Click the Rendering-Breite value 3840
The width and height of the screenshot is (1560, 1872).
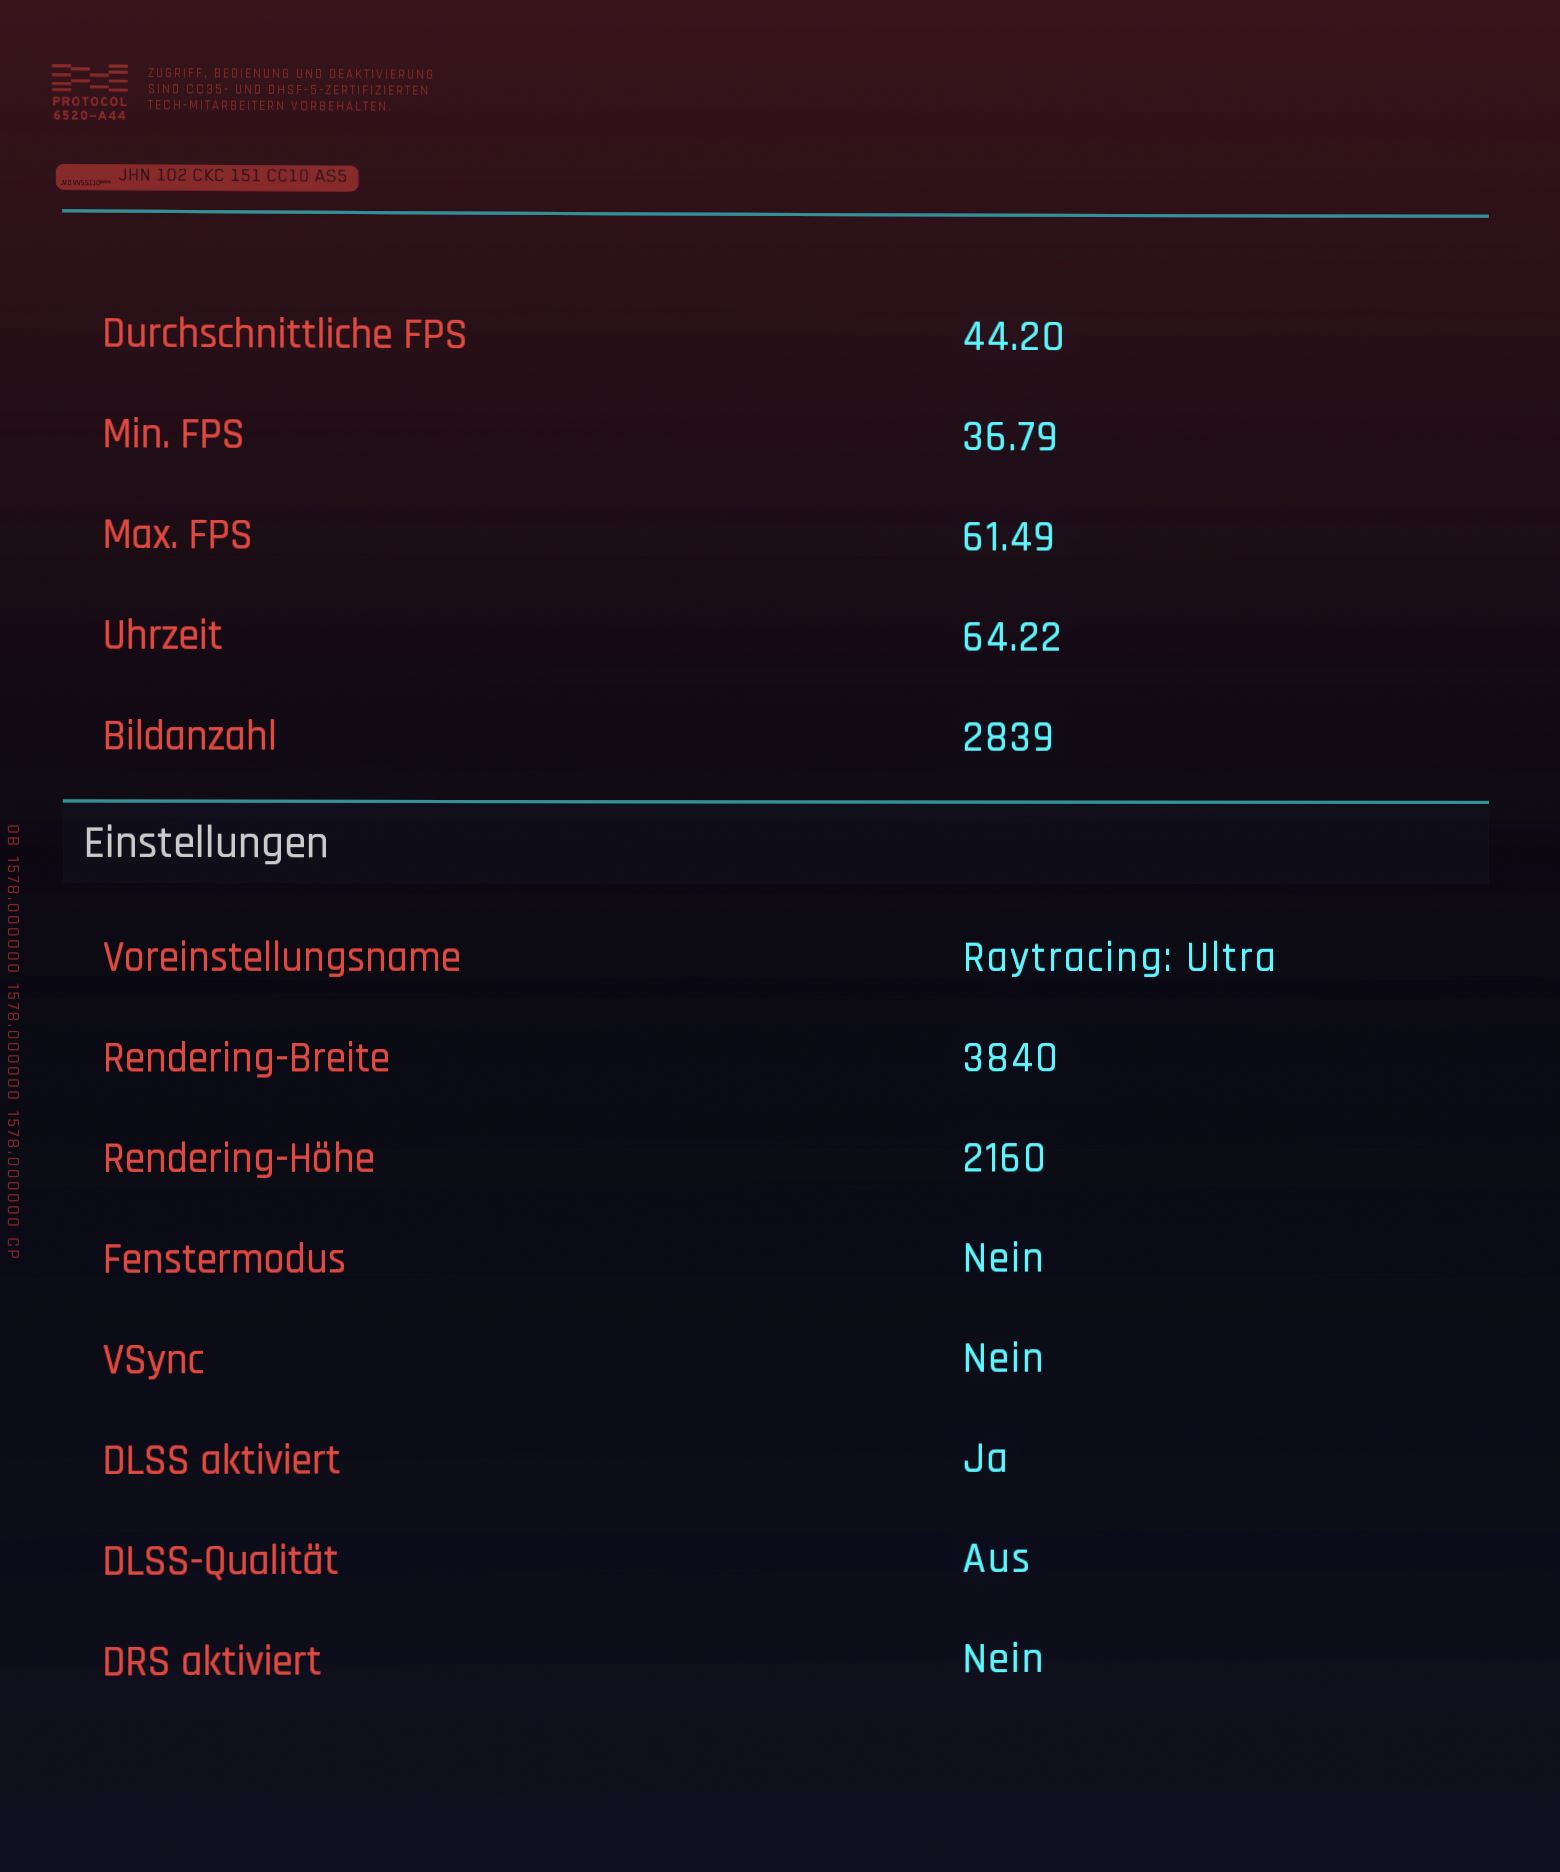click(1010, 1058)
